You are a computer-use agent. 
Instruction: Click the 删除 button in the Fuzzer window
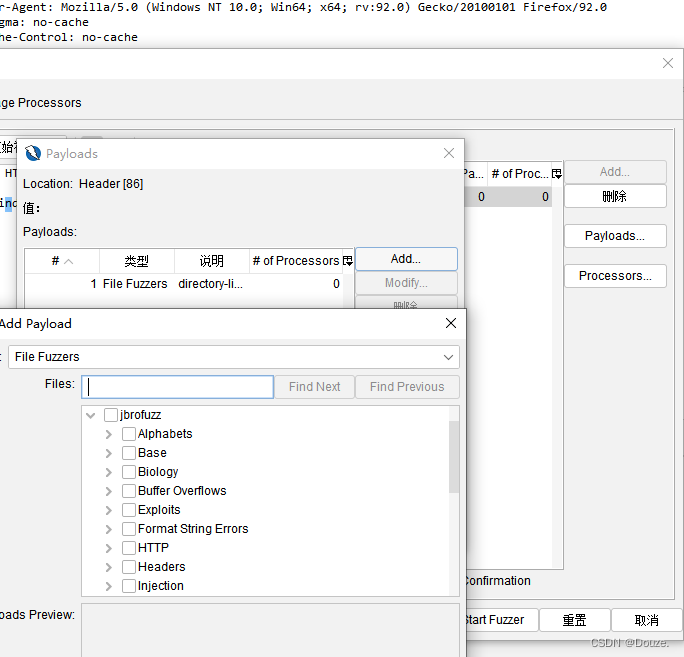(x=615, y=196)
